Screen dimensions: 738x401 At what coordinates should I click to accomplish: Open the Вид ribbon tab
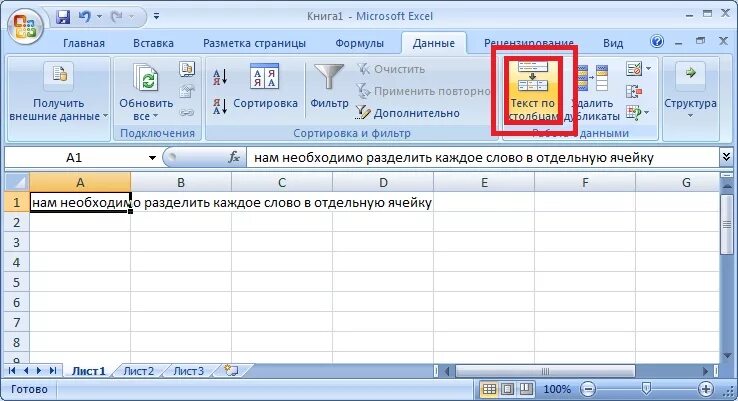(613, 43)
